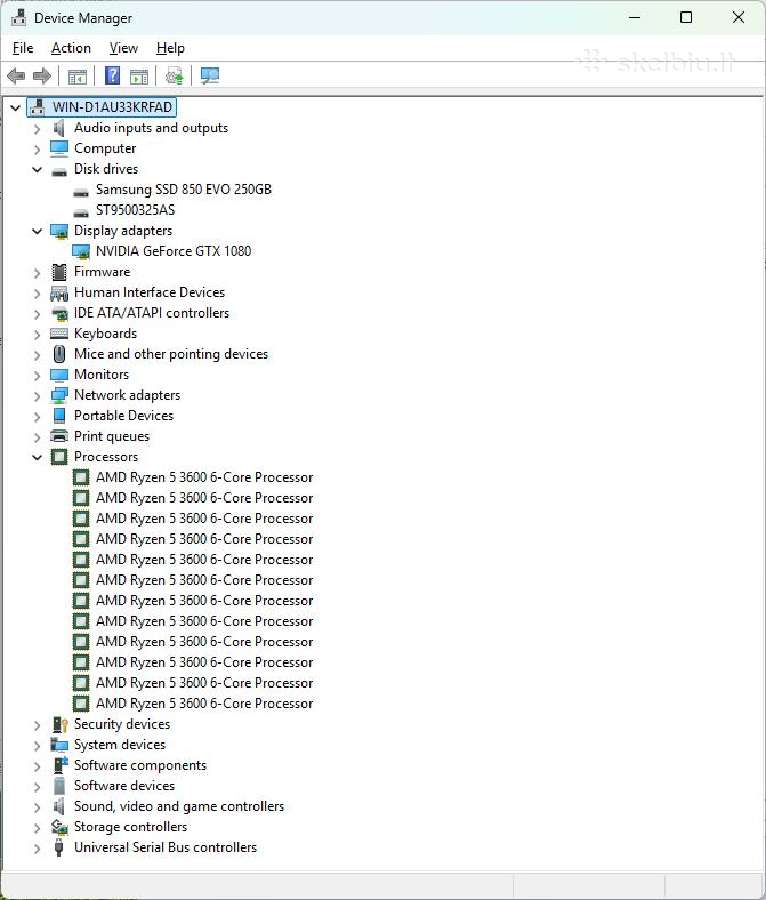Select Human Interface Devices label
Image resolution: width=766 pixels, height=900 pixels.
click(x=149, y=293)
